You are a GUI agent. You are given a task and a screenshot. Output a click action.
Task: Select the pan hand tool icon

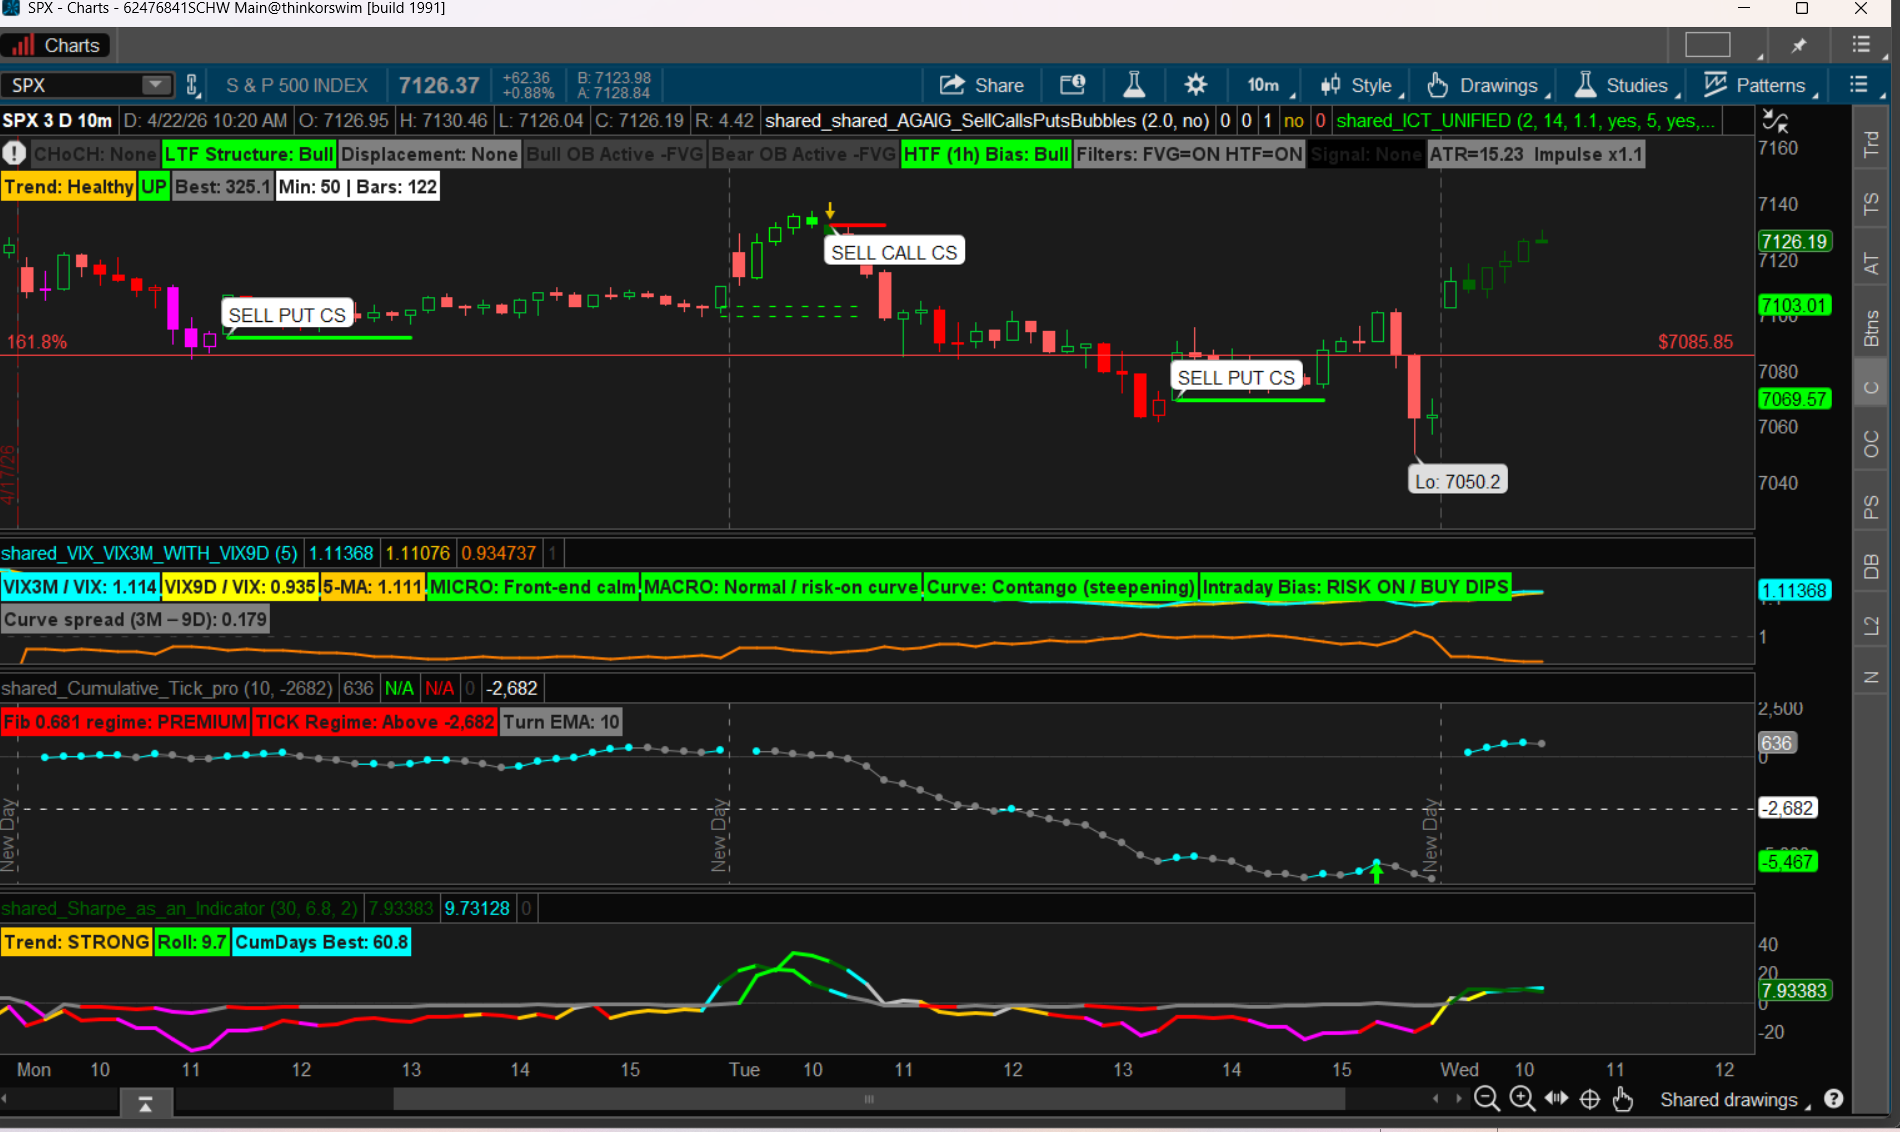pos(1623,1099)
